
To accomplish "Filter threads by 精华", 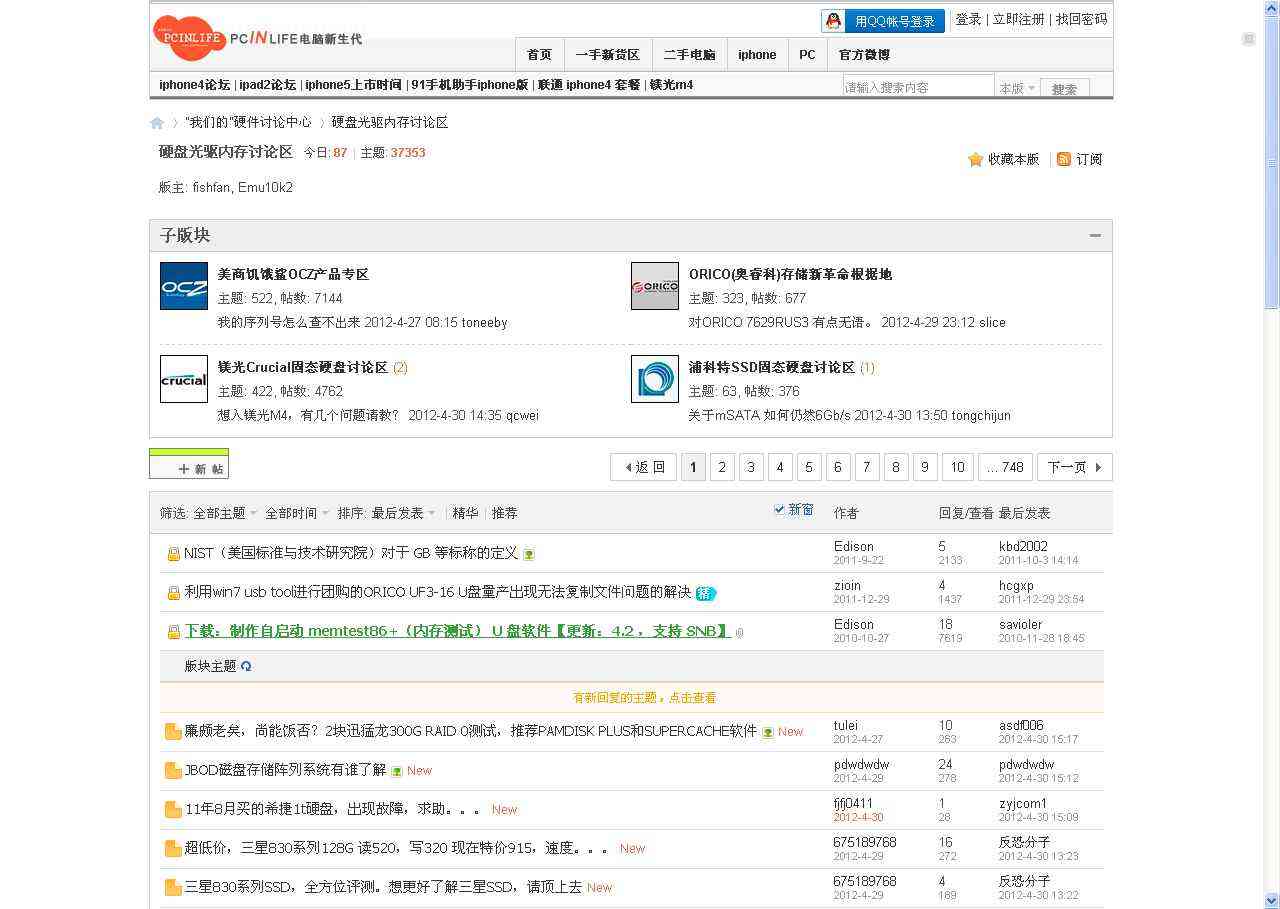I will click(465, 513).
